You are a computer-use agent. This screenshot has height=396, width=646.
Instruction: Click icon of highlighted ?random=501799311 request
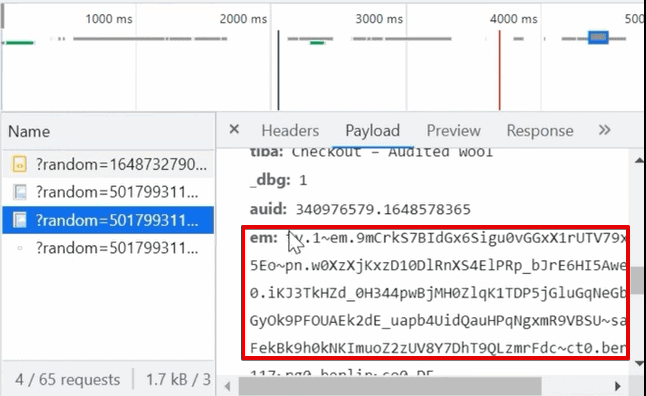[x=19, y=220]
